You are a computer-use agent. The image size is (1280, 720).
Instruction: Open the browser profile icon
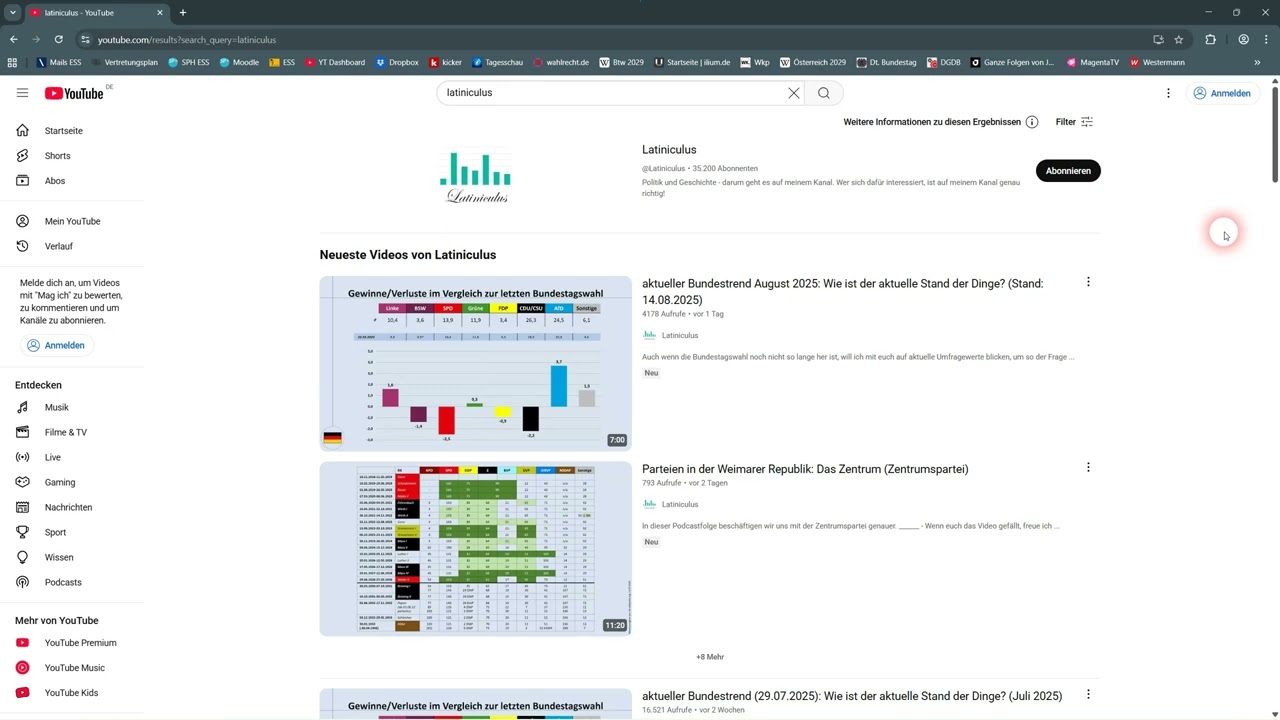(1243, 40)
